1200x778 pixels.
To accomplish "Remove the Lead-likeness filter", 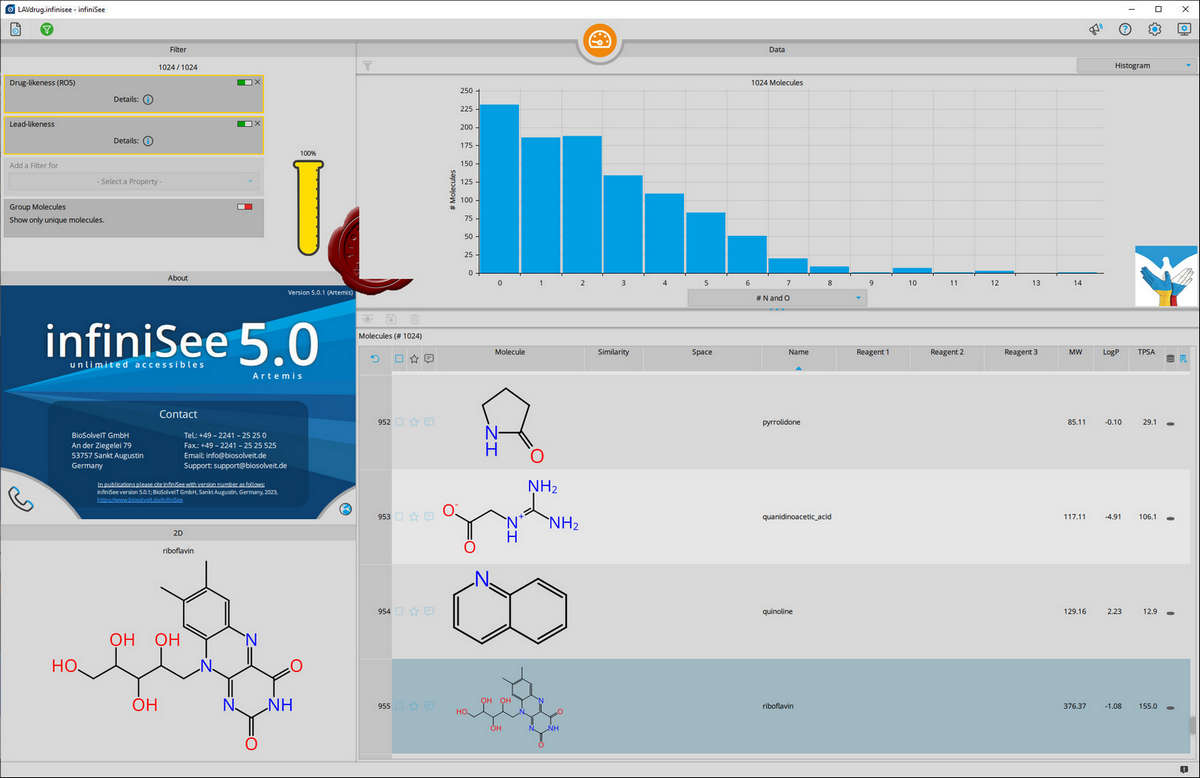I will (x=258, y=124).
